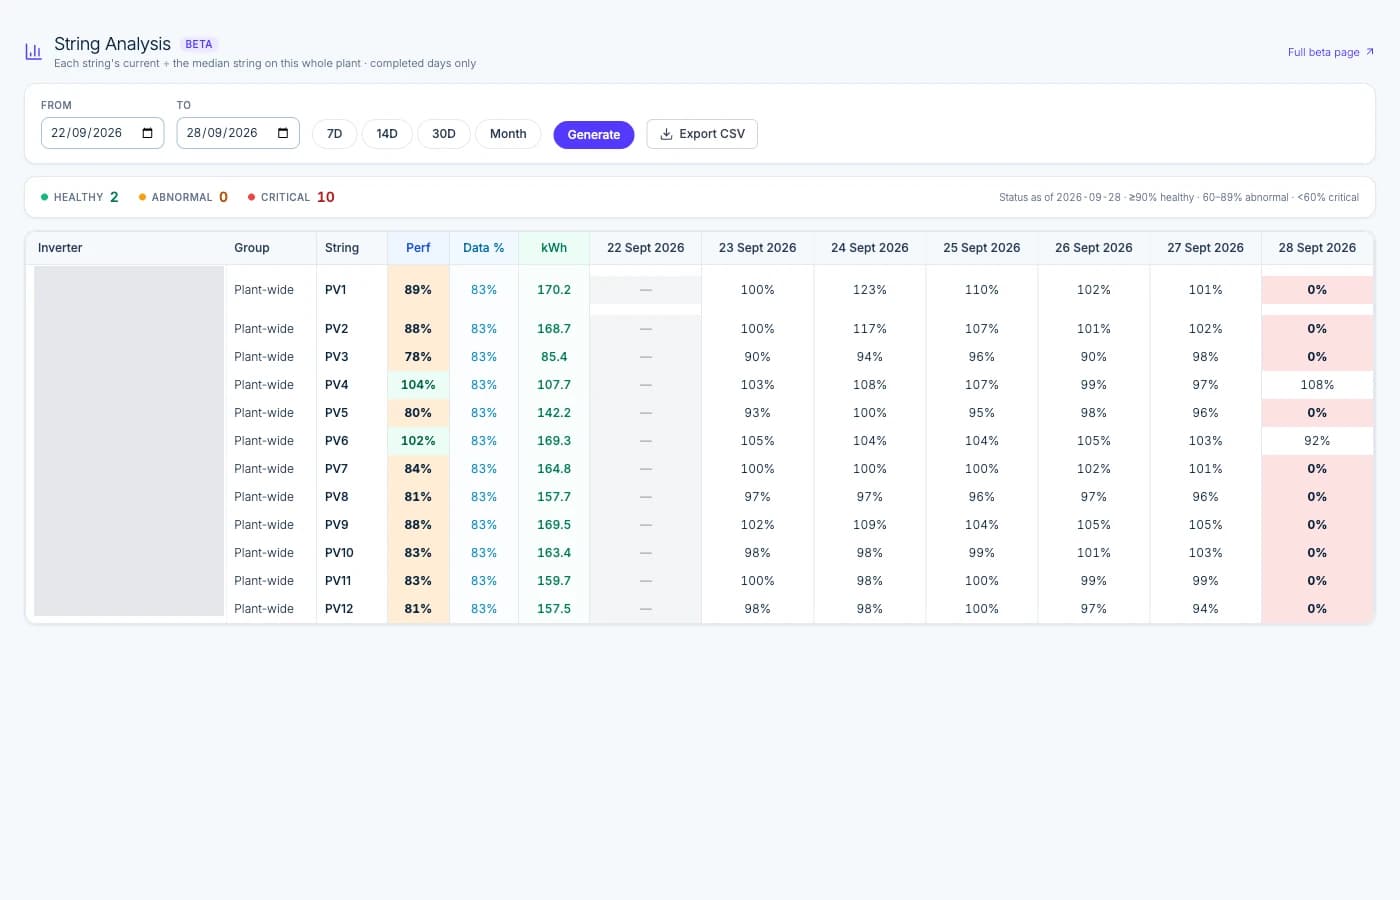Click the CRITICAL status count

point(291,197)
